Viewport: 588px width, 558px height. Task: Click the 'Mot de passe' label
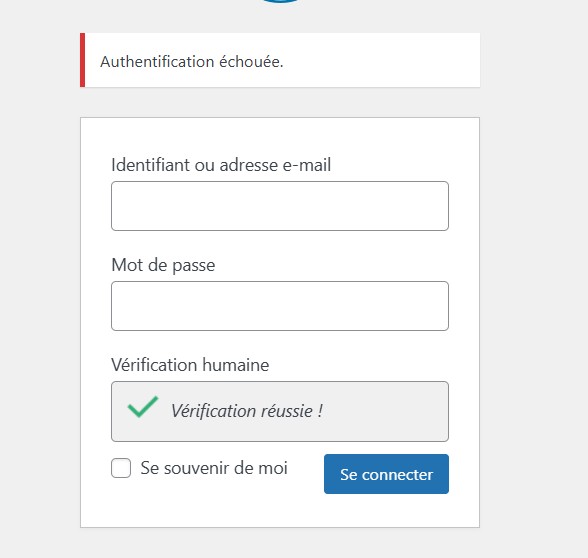click(x=163, y=265)
